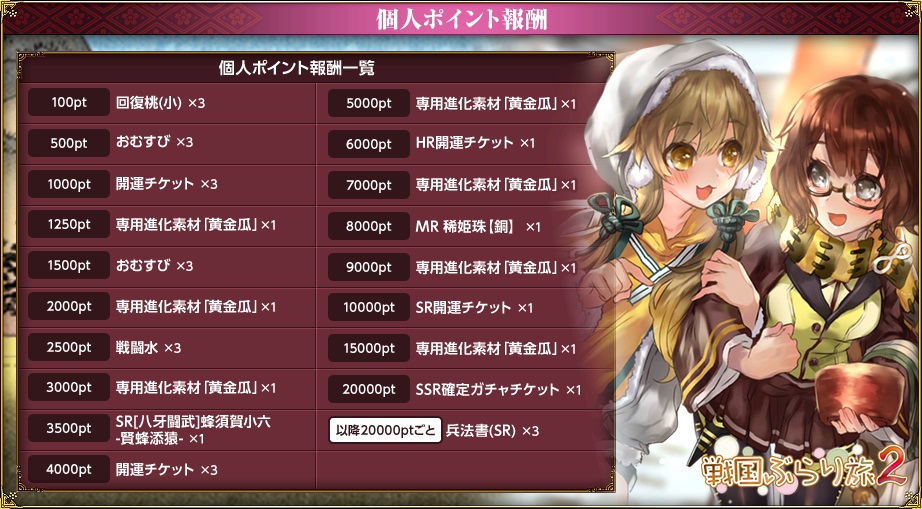
Task: Select 兵法書(SR) ×3 reward text
Action: (x=492, y=431)
